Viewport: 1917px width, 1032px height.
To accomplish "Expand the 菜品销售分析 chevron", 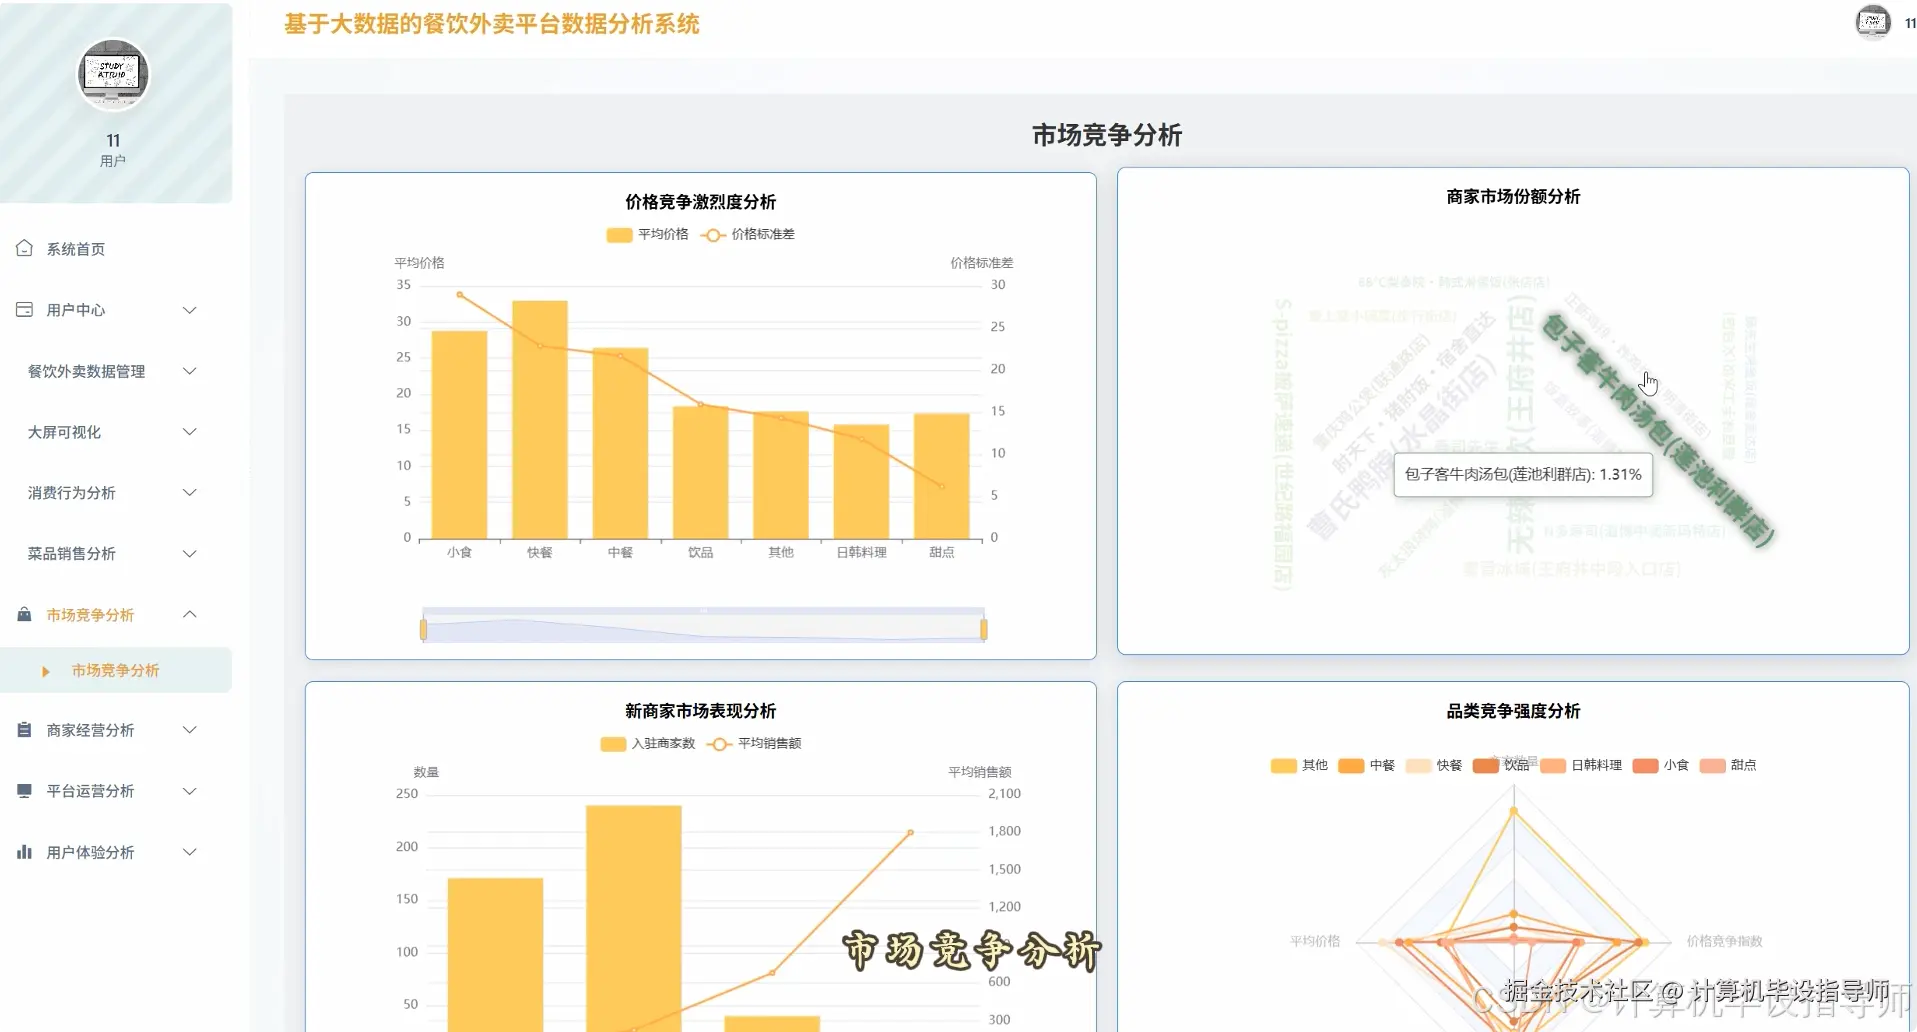I will [190, 553].
